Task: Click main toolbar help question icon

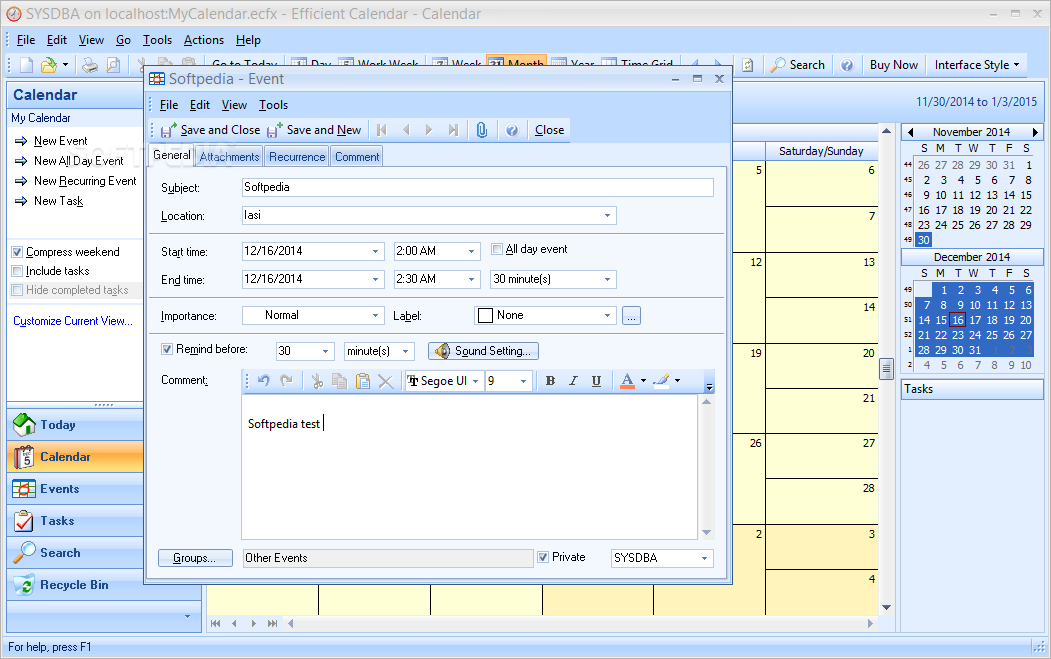Action: pyautogui.click(x=847, y=65)
